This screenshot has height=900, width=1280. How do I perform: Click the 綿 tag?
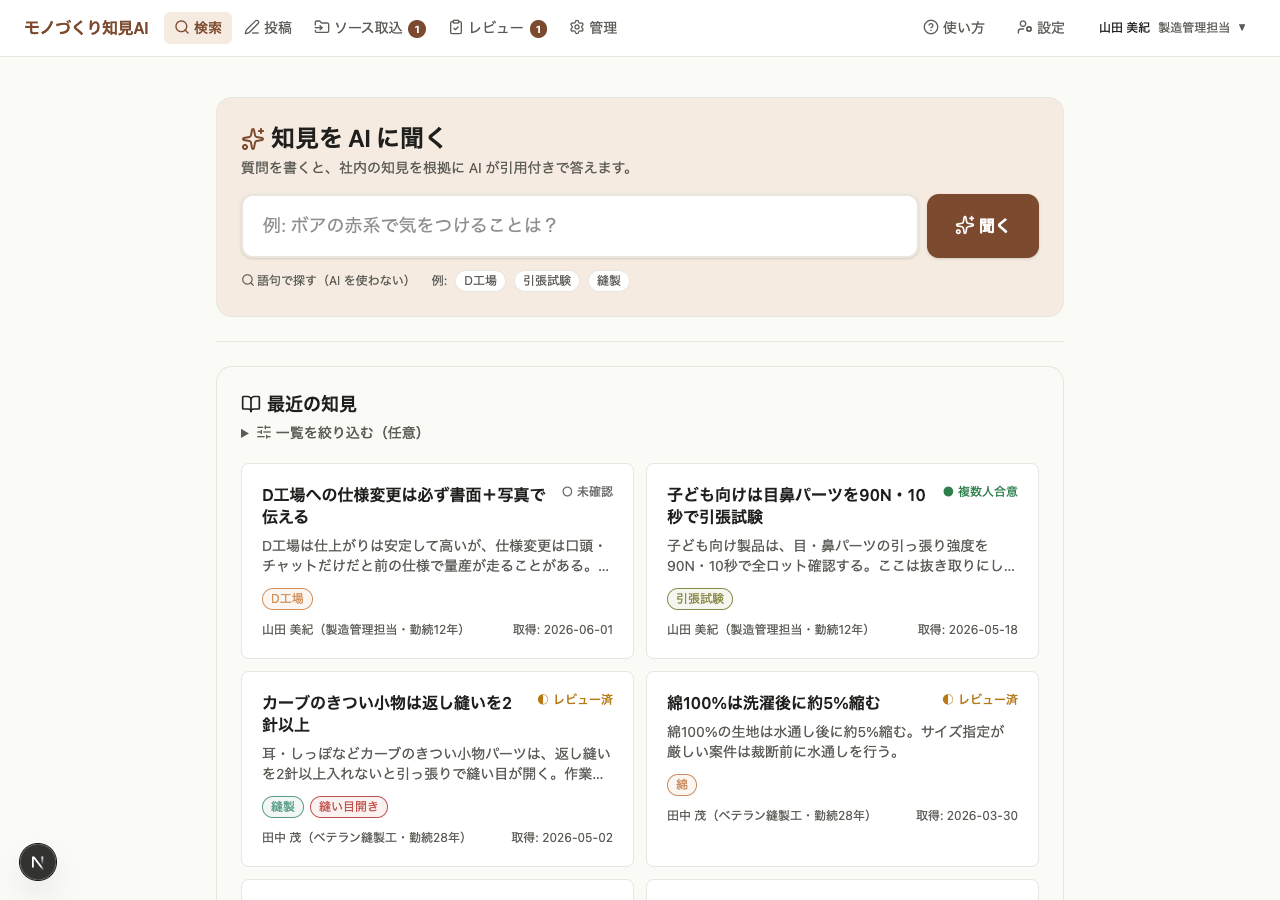(x=682, y=785)
